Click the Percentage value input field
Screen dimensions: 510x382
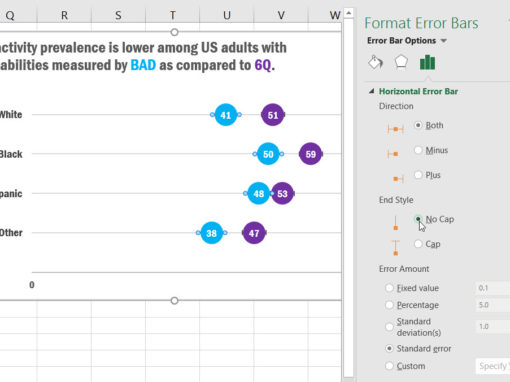click(x=493, y=305)
